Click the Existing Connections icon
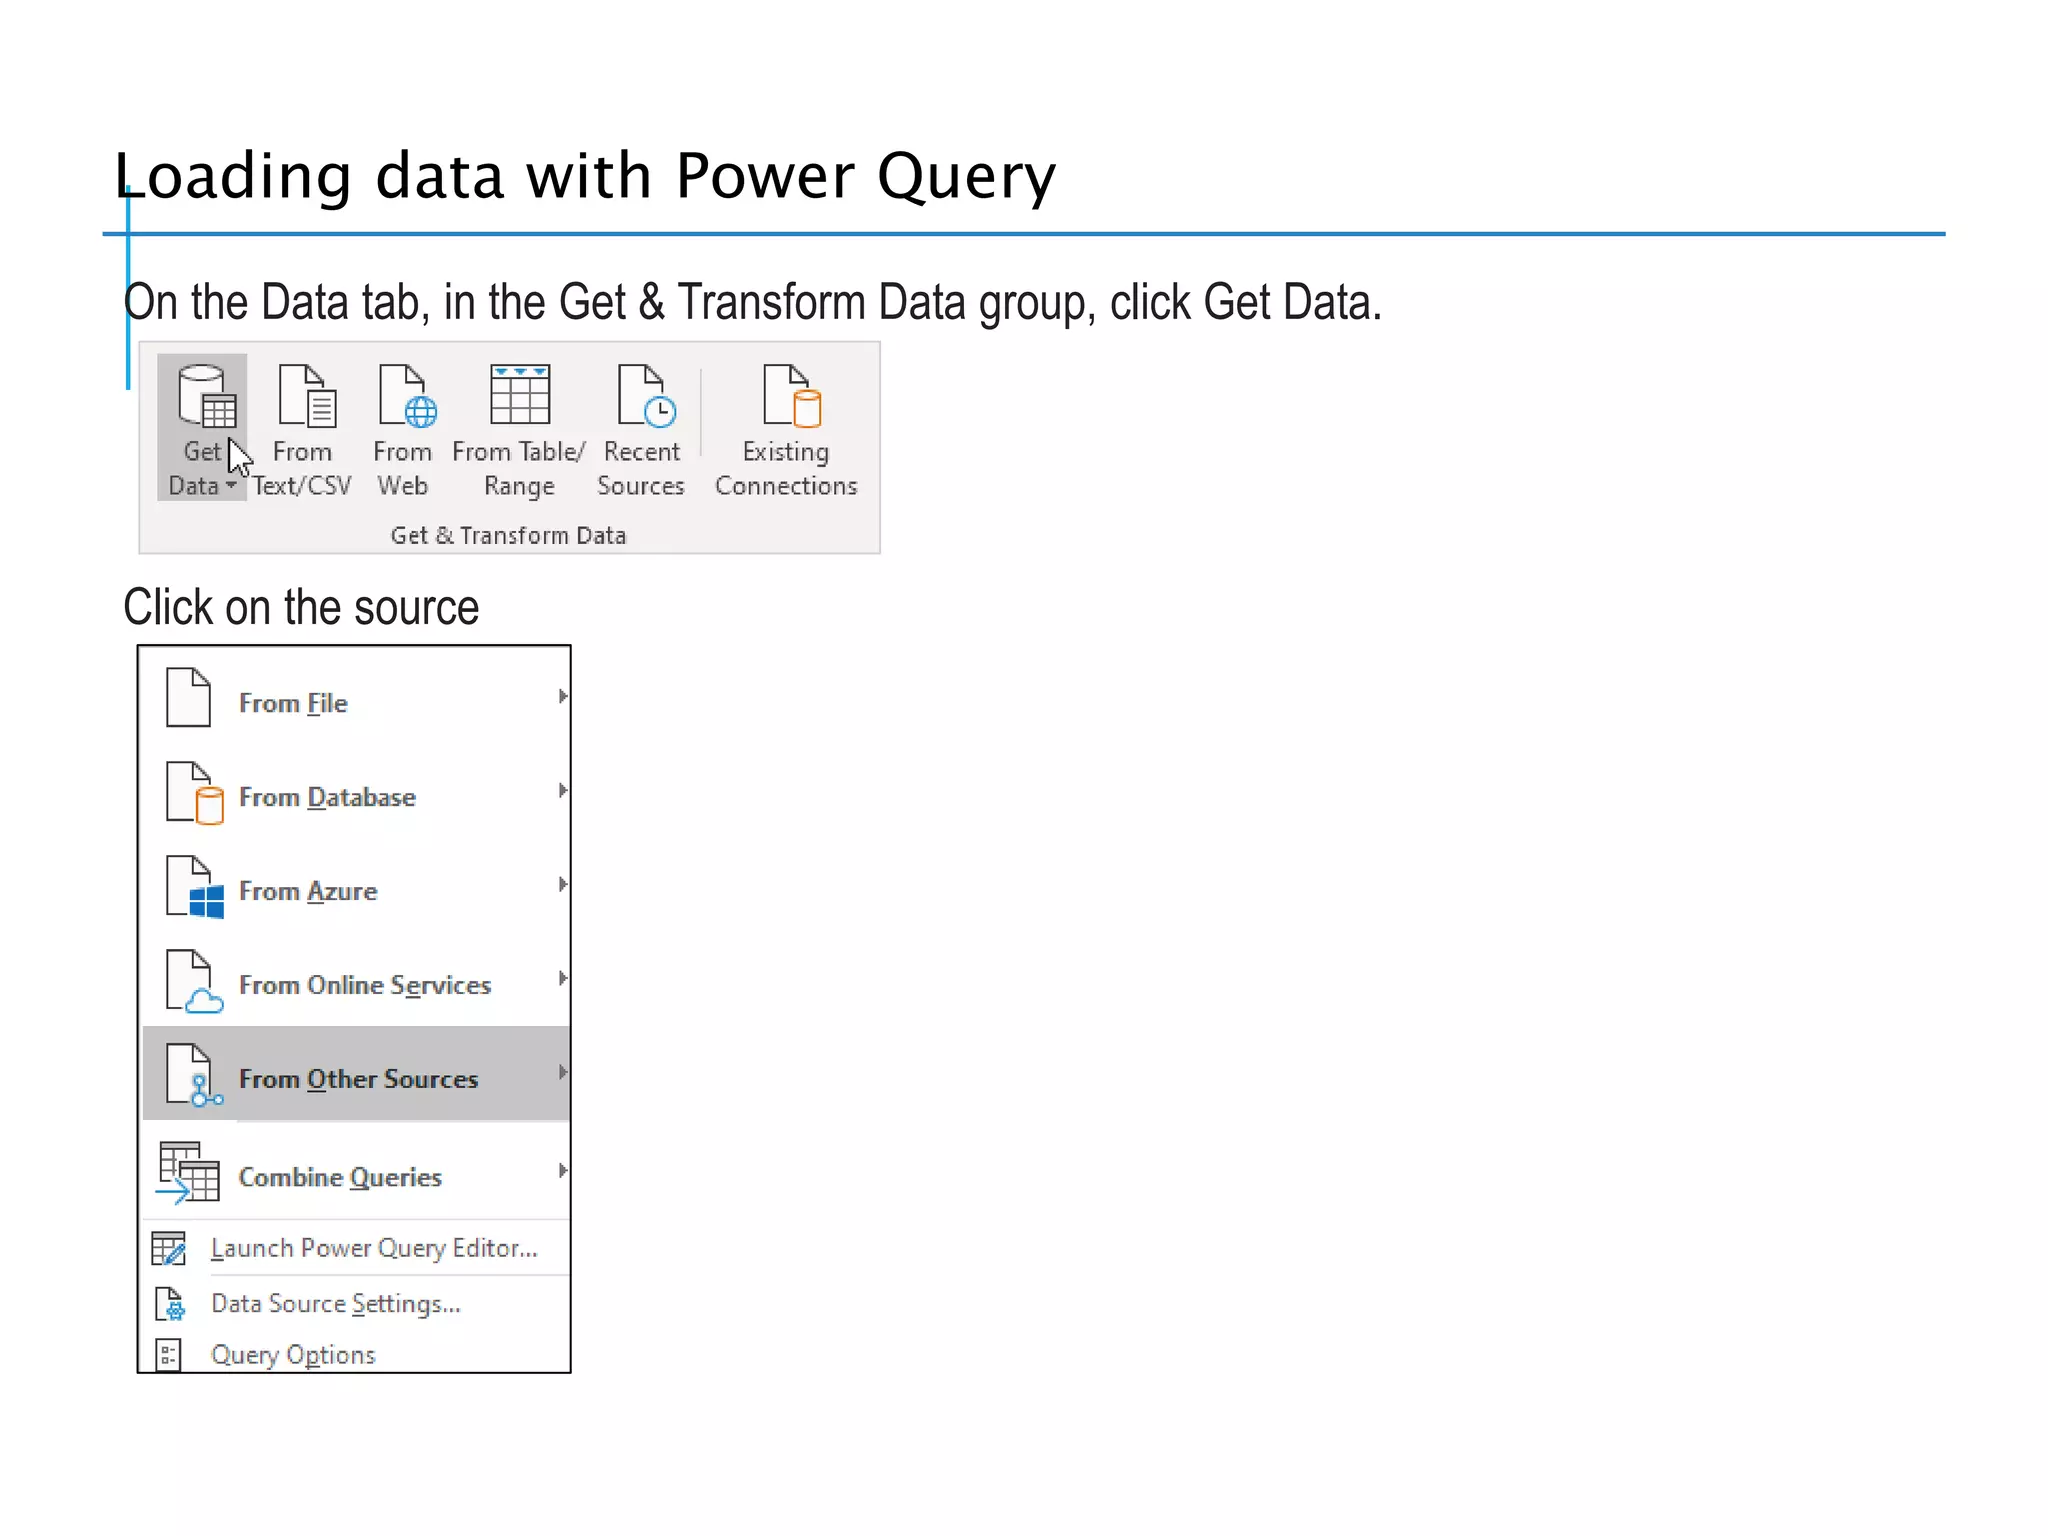The image size is (2048, 1536). (790, 397)
